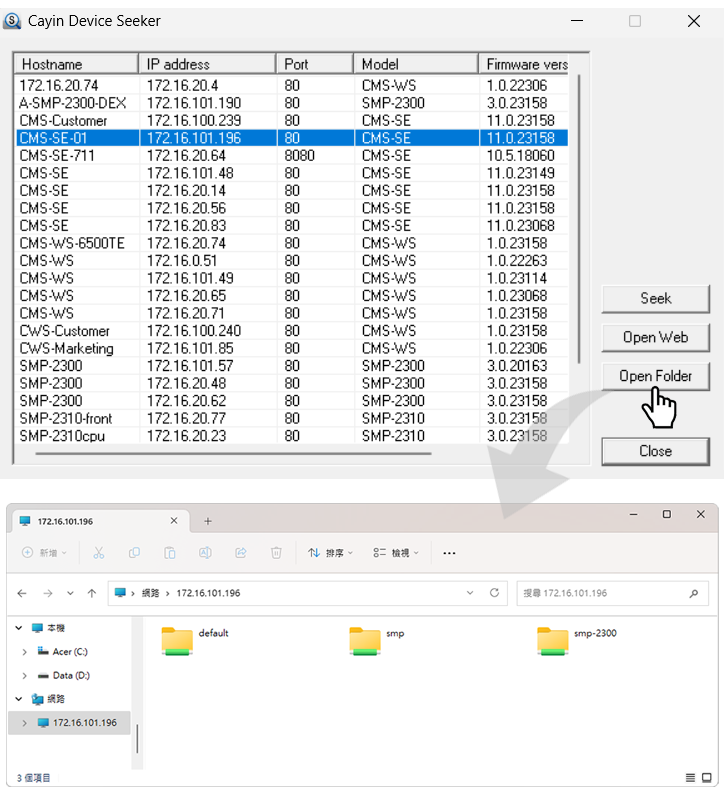
Task: Expand the 172.16.101.196 tree node
Action: click(x=24, y=723)
